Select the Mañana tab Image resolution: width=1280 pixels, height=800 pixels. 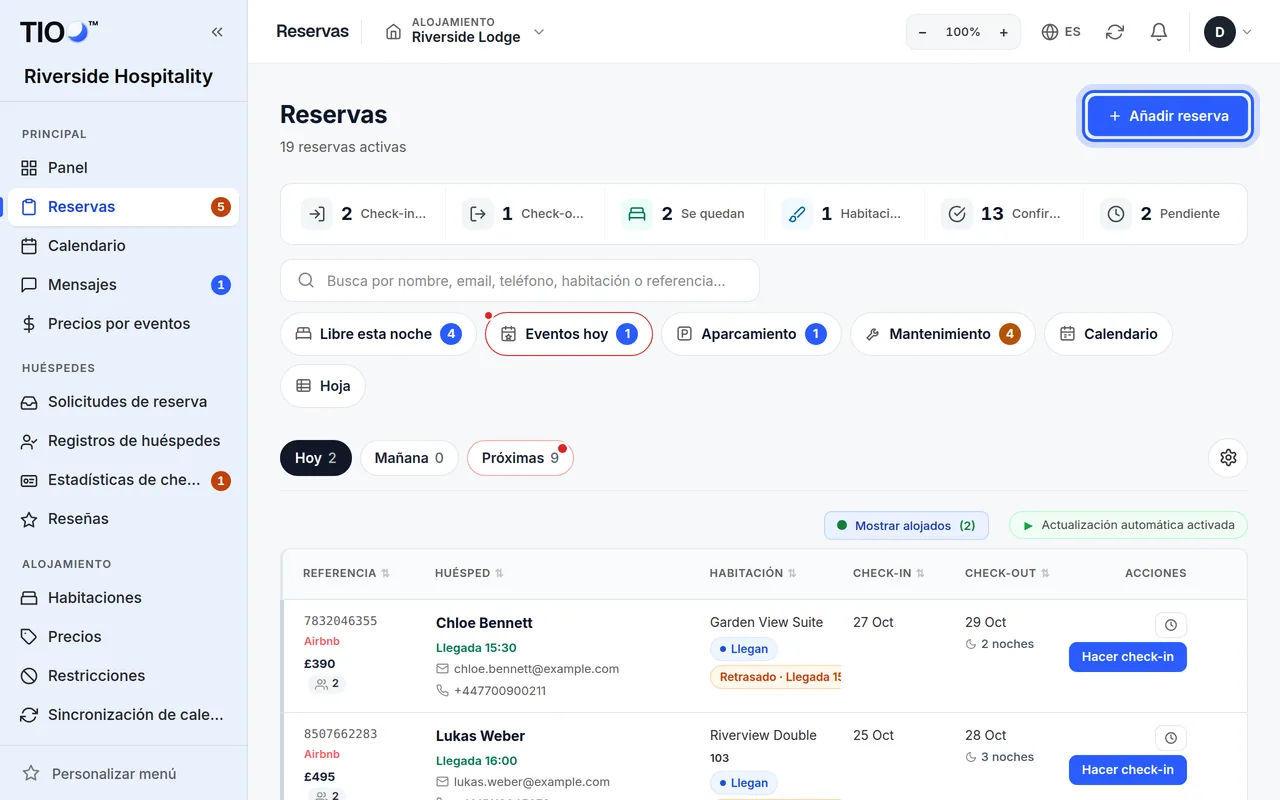tap(409, 458)
